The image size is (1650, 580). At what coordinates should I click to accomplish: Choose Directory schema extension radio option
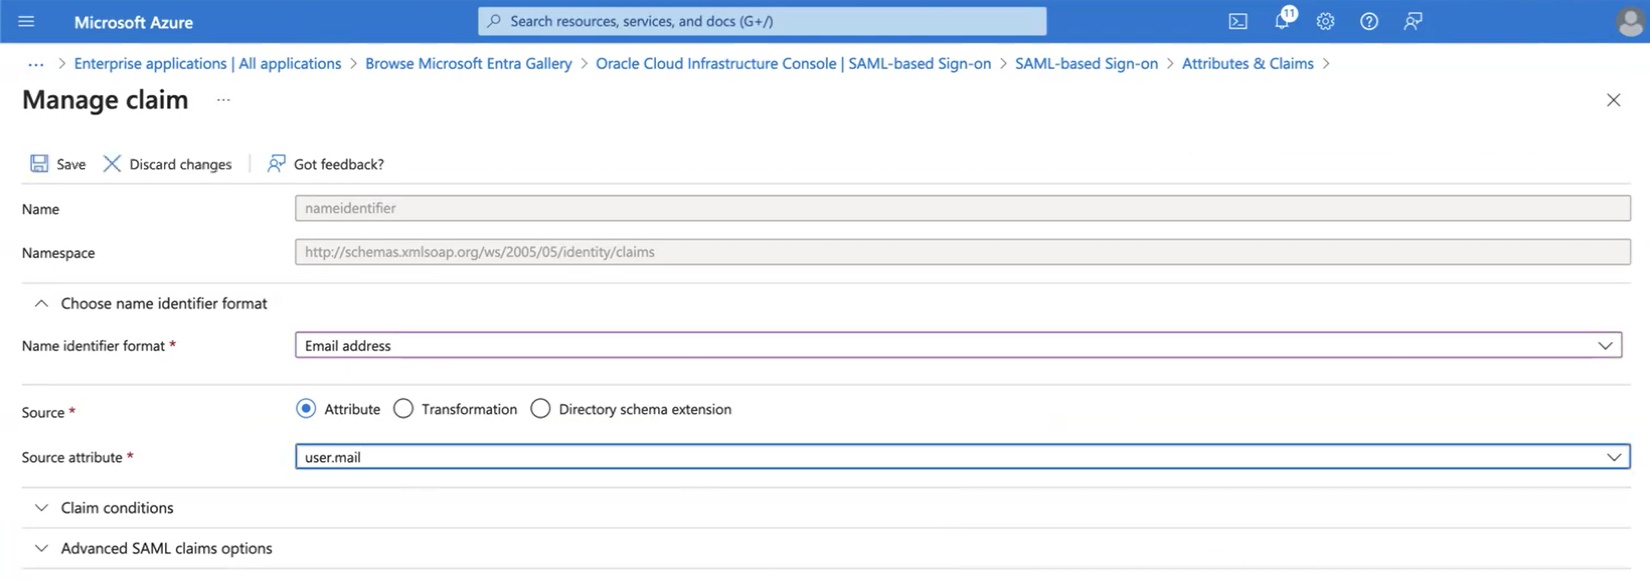click(x=540, y=408)
